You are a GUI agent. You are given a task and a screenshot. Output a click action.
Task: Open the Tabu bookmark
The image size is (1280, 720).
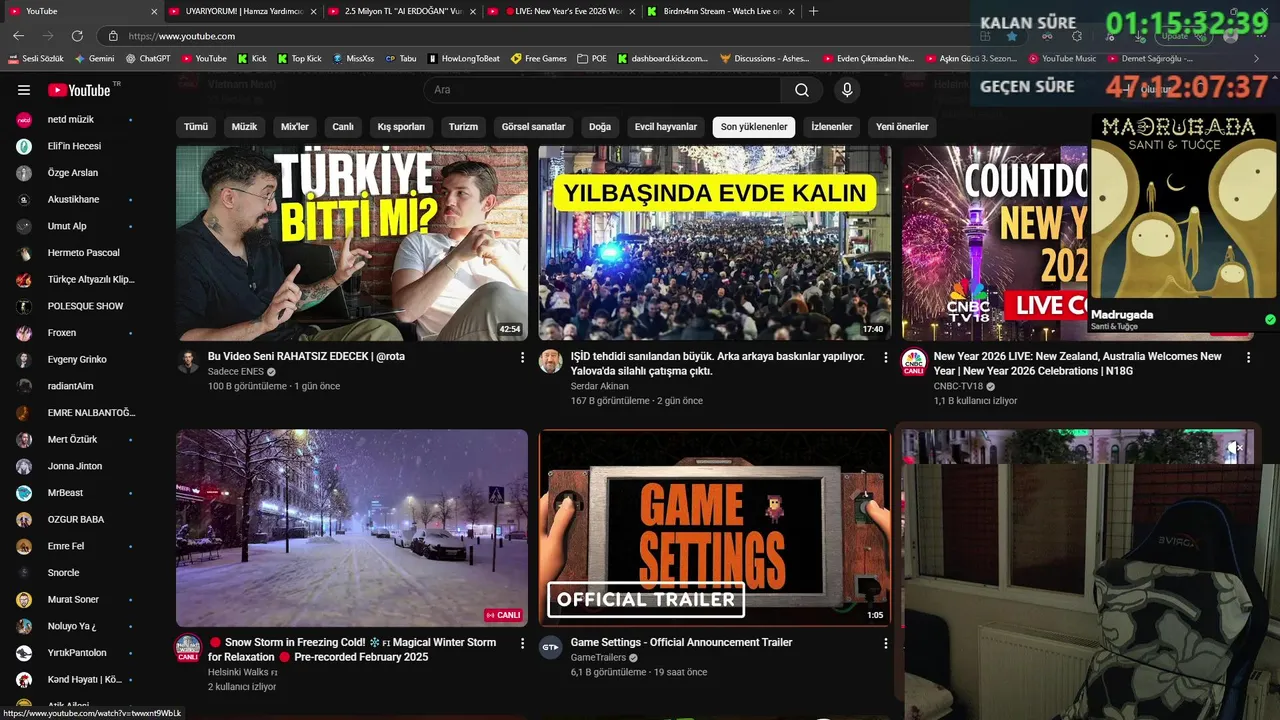[x=400, y=59]
